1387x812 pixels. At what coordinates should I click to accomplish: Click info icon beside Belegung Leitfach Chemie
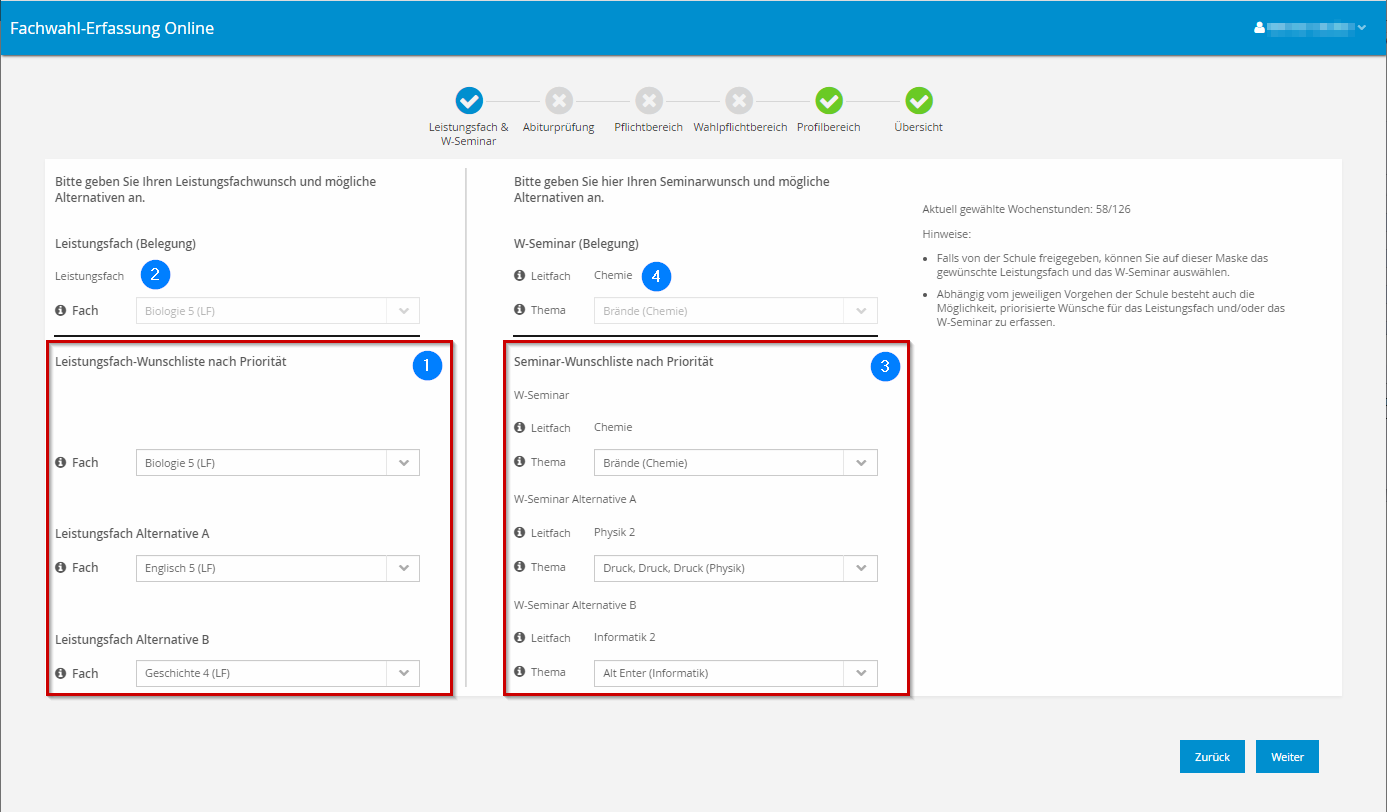(519, 275)
